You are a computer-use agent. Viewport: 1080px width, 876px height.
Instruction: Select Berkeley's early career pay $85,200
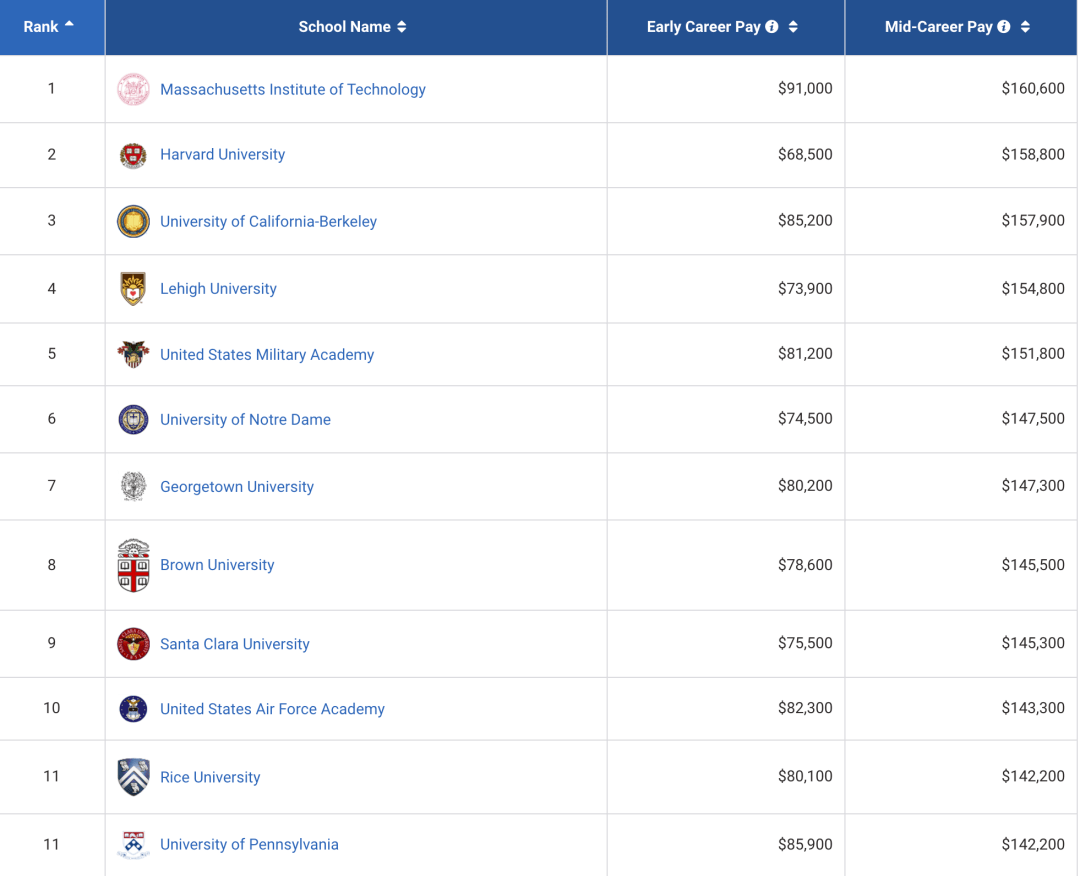(x=805, y=220)
